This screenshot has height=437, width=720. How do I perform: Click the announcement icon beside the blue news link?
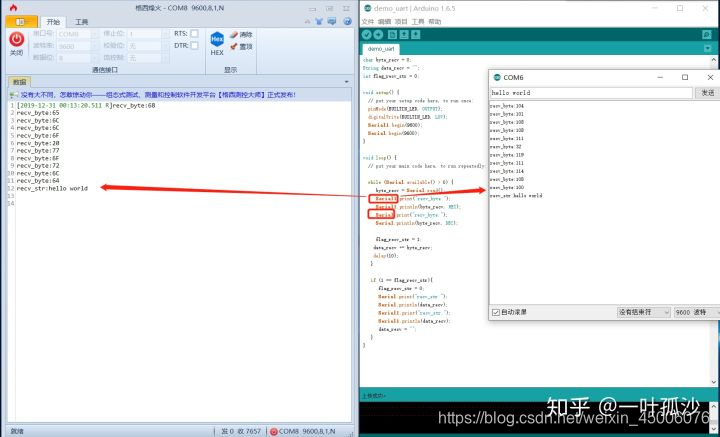(15, 95)
